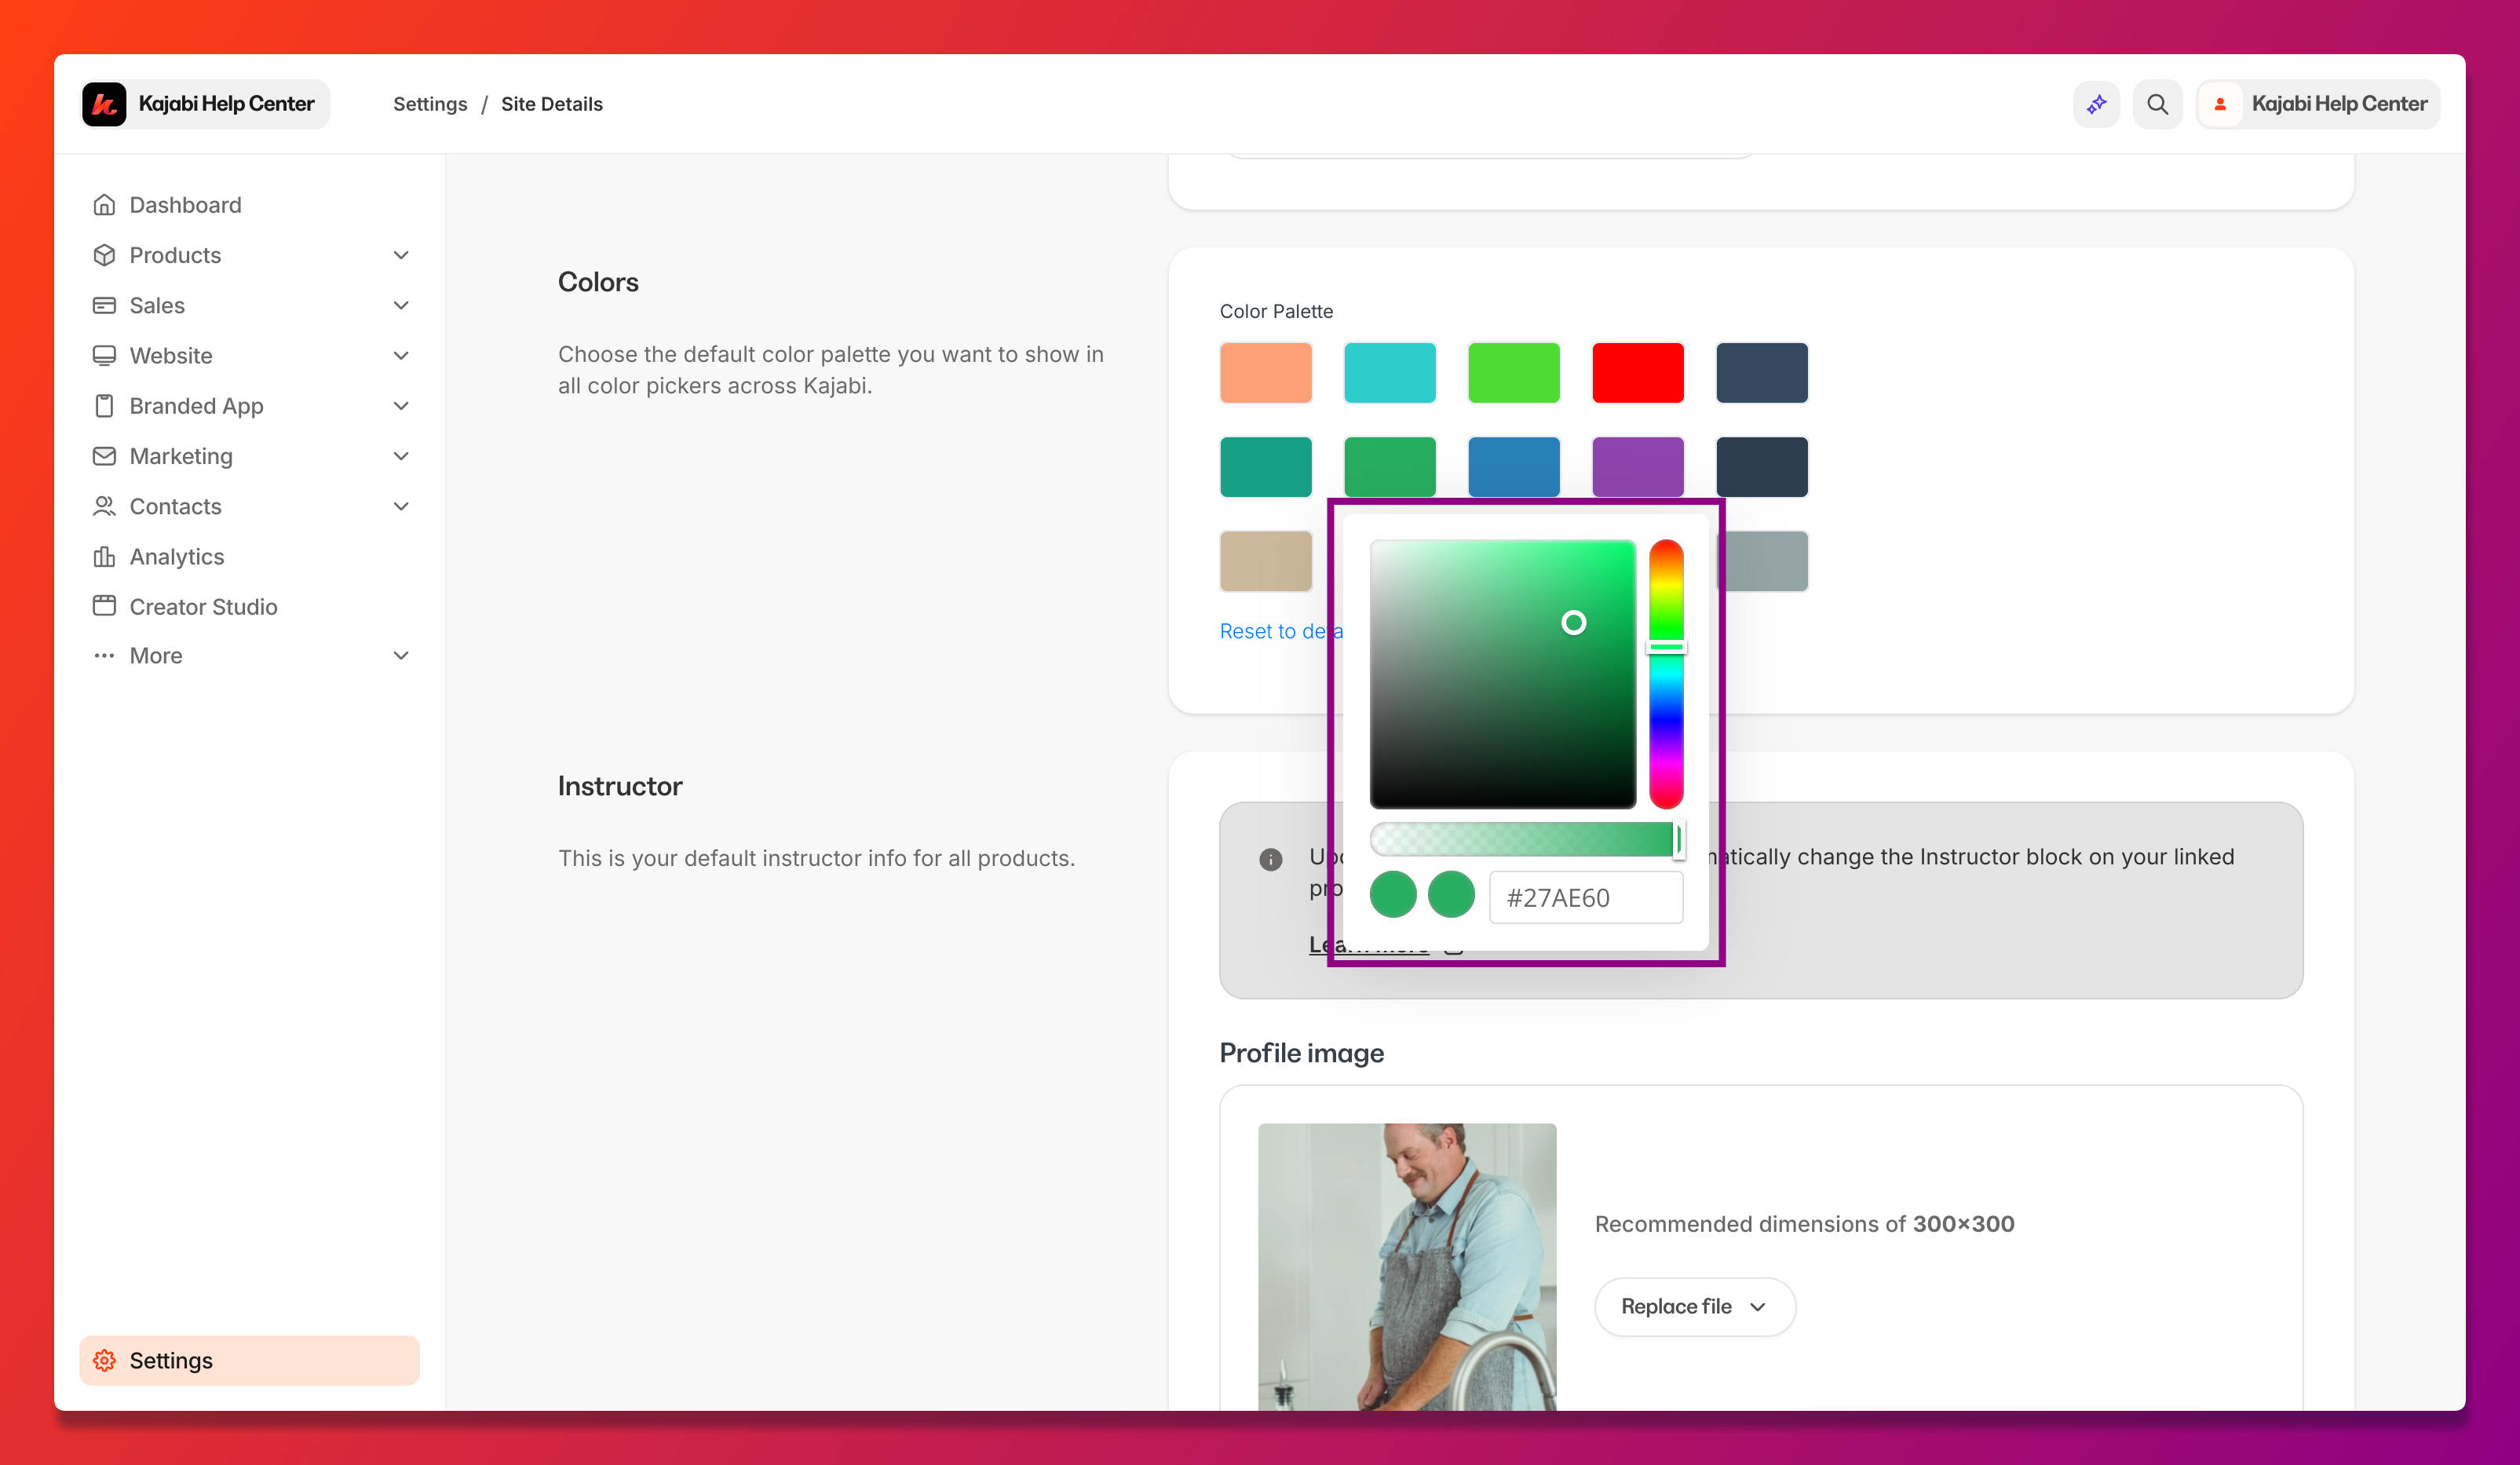2520x1465 pixels.
Task: Click the Website monitor icon
Action: 104,355
